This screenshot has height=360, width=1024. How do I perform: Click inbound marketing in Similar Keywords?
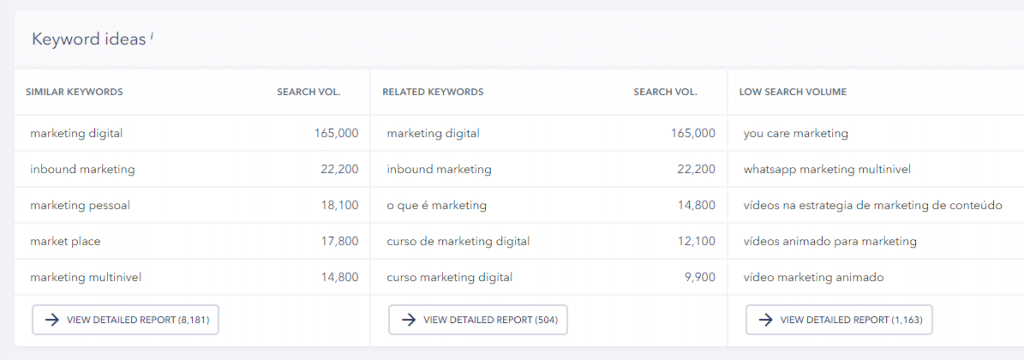[82, 169]
